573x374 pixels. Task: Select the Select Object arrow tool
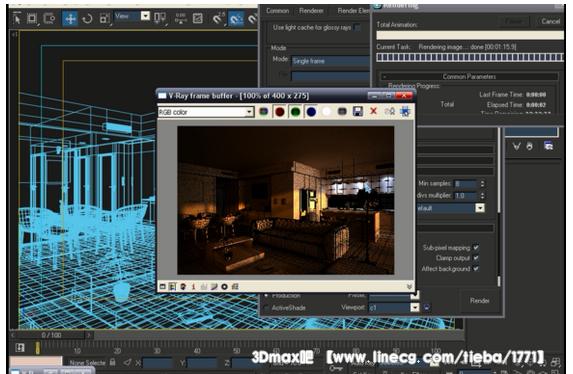pyautogui.click(x=17, y=18)
